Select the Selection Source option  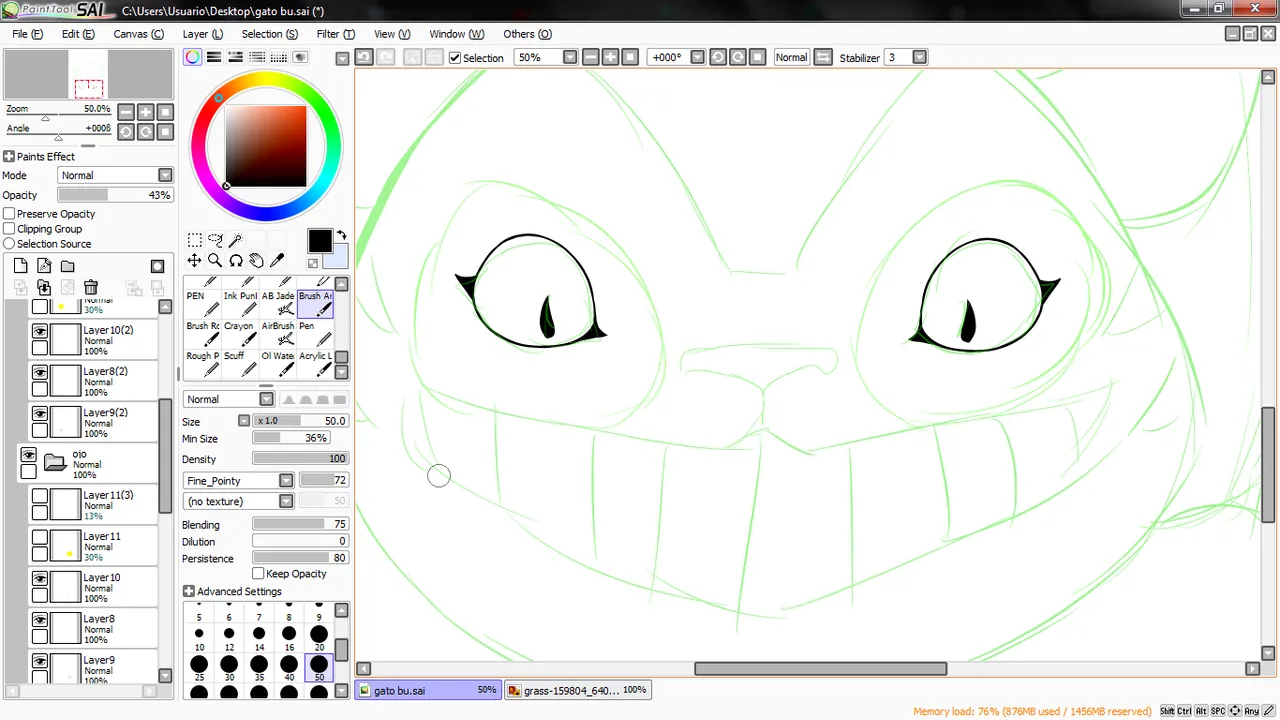click(9, 244)
